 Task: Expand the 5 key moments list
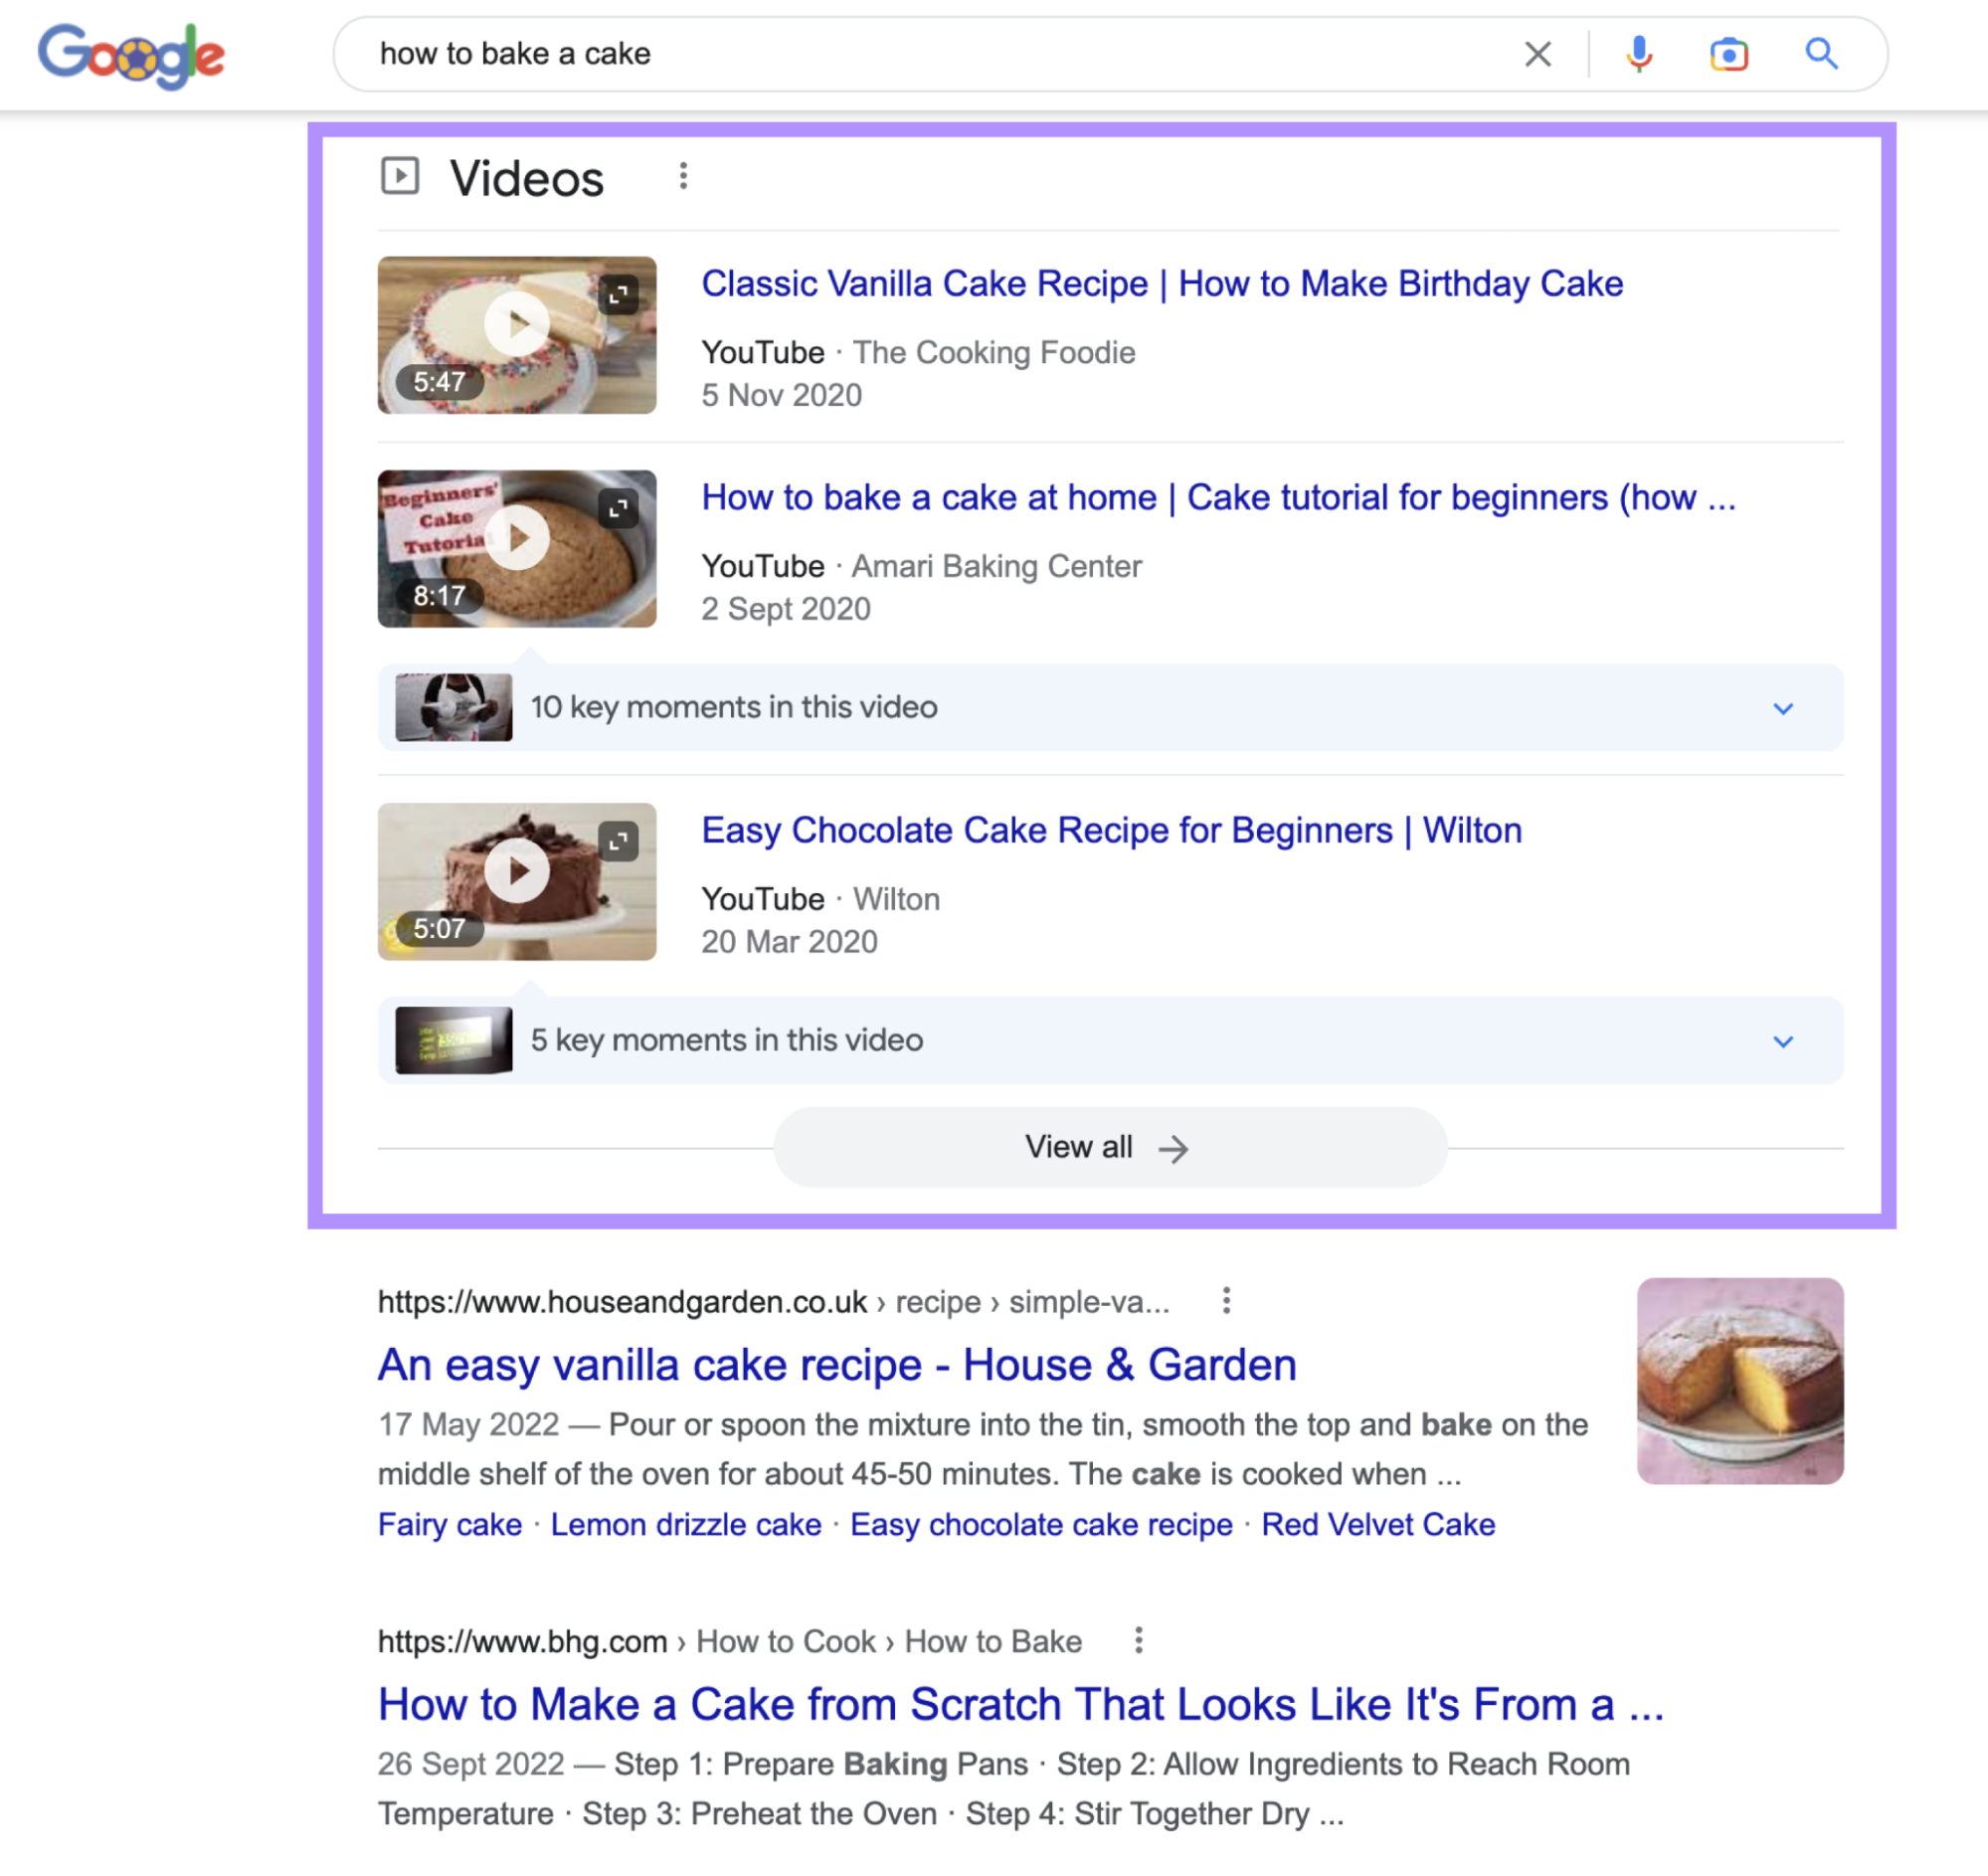pyautogui.click(x=1782, y=1040)
